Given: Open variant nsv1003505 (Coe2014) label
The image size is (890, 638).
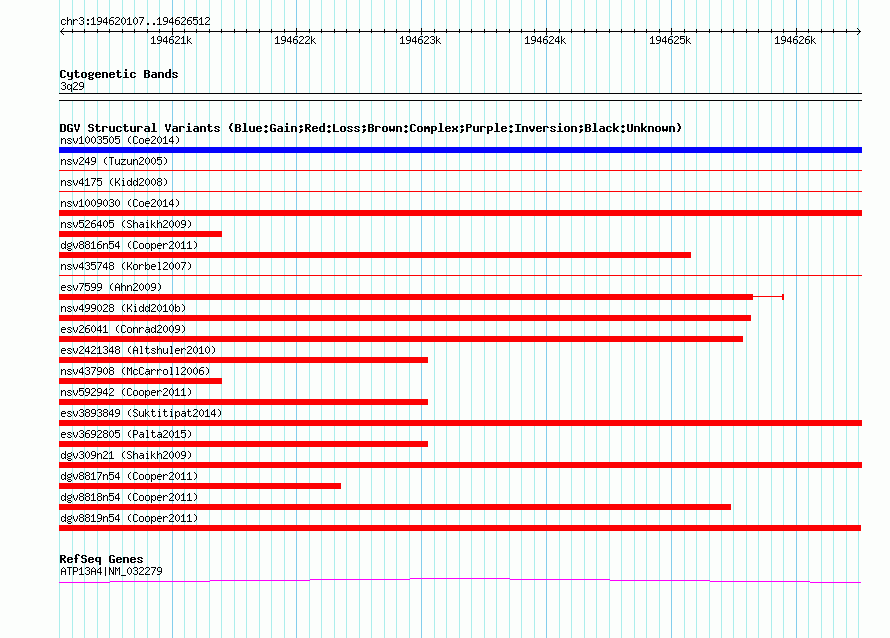Looking at the screenshot, I should coord(120,140).
